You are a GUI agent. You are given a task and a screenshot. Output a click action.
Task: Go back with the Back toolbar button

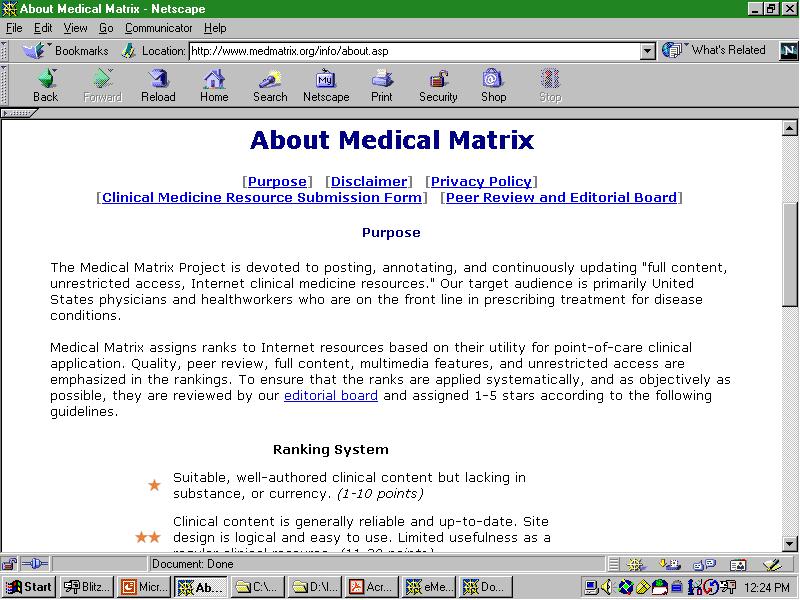pos(45,86)
